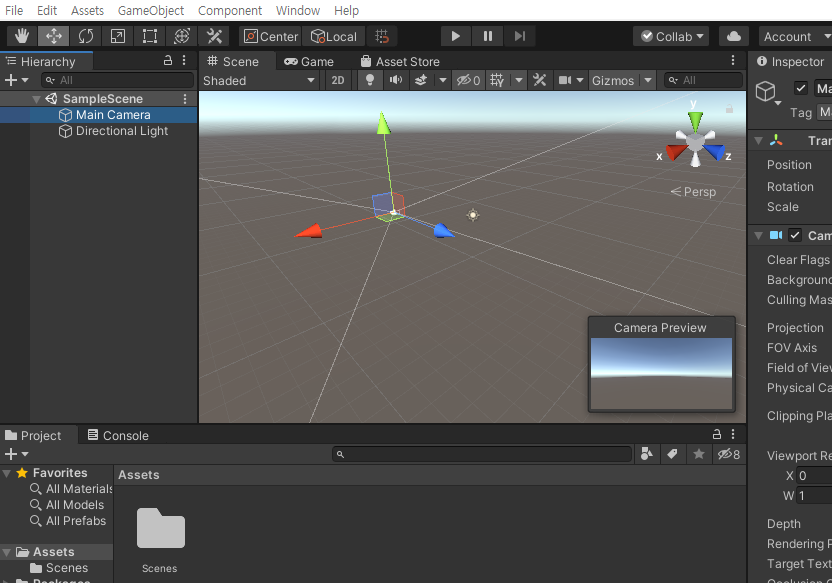Screen dimensions: 832x583
Task: Open the Scenes folder thumbnail
Action: [161, 529]
